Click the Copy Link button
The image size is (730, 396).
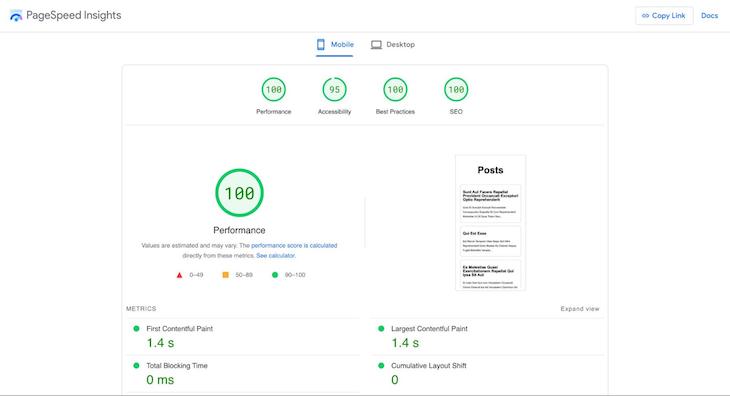664,15
